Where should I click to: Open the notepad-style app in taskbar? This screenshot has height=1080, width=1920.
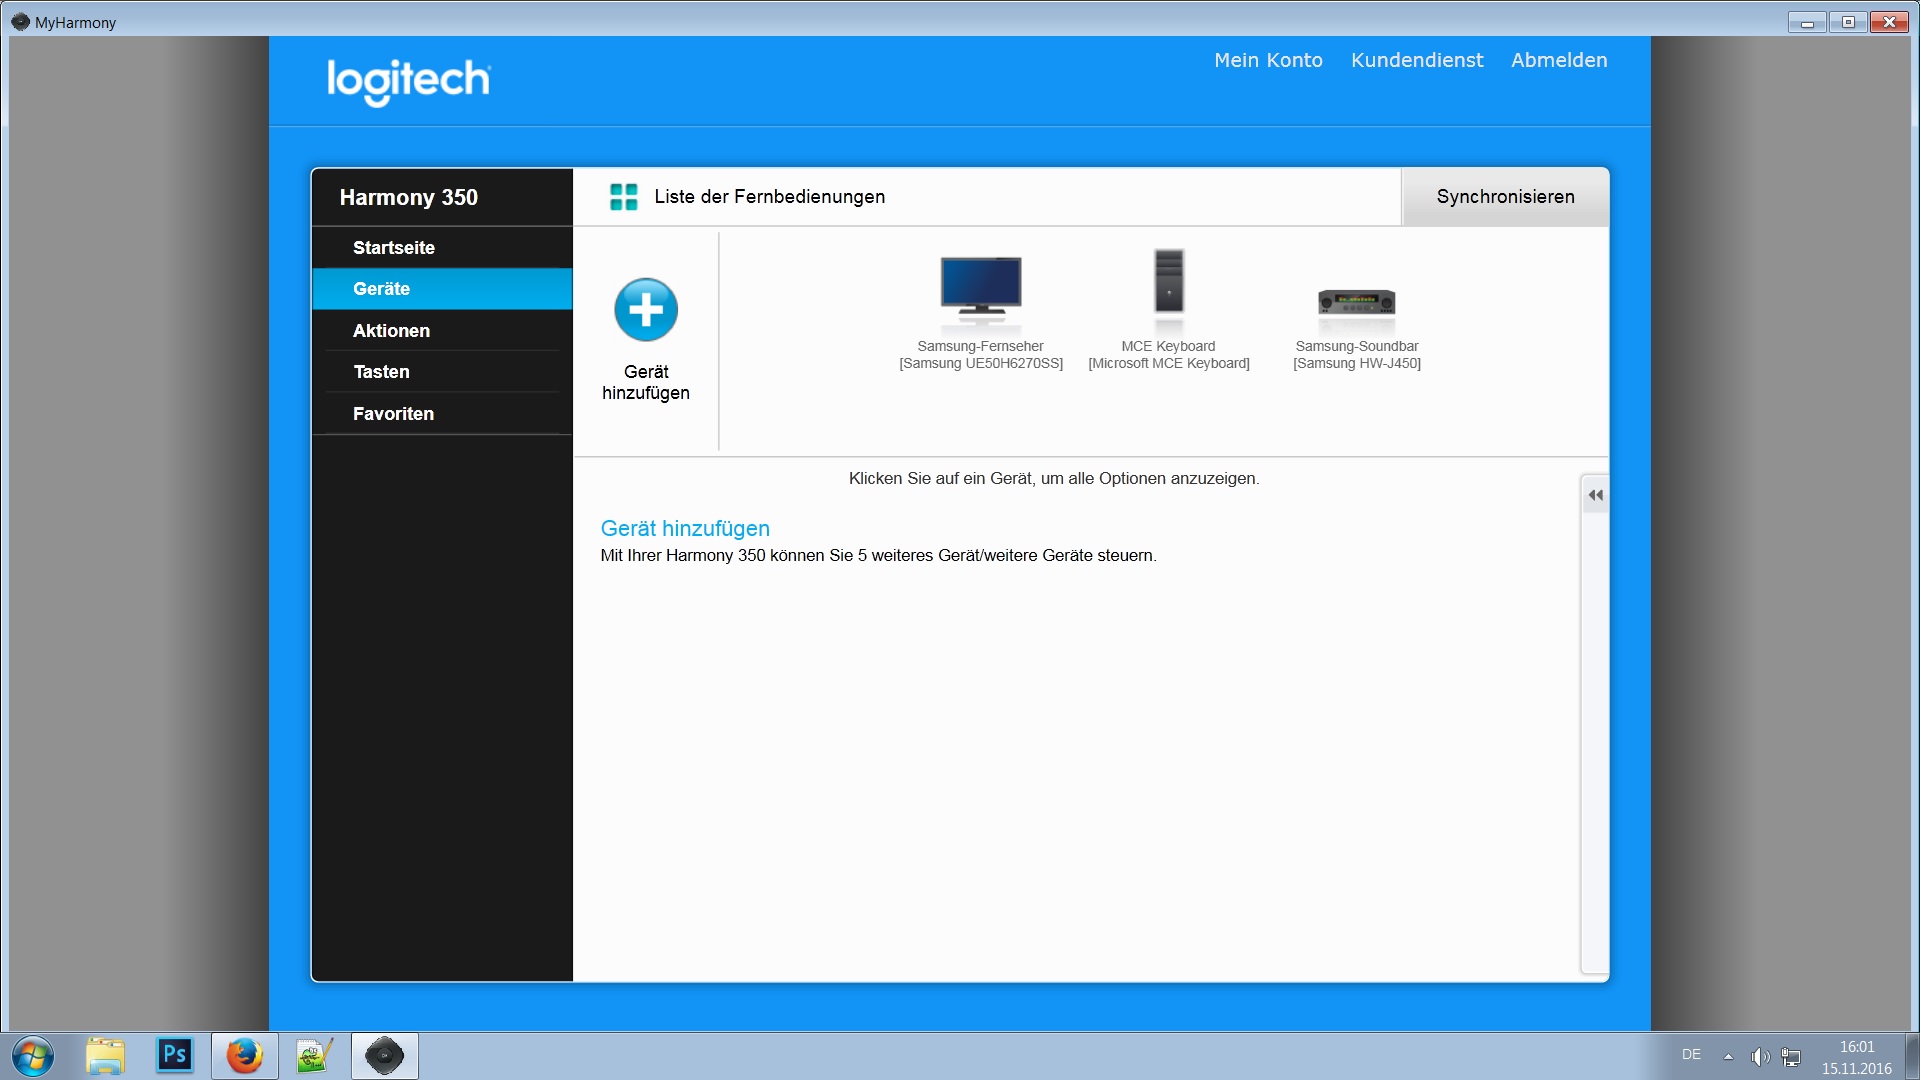pos(314,1056)
